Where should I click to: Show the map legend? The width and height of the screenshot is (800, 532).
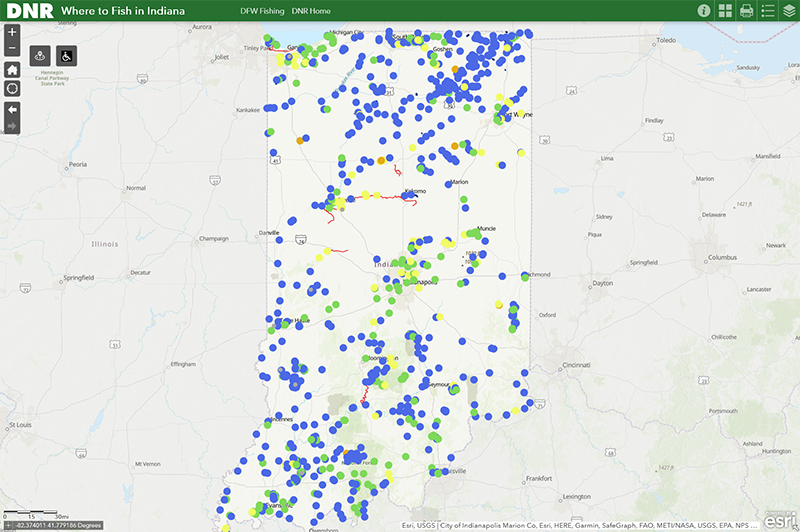[768, 11]
